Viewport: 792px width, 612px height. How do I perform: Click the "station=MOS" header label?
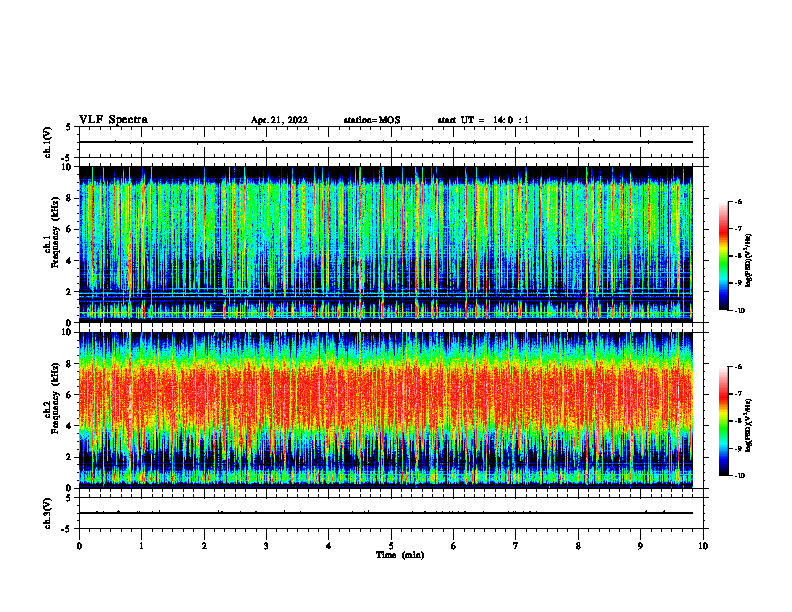(x=372, y=120)
